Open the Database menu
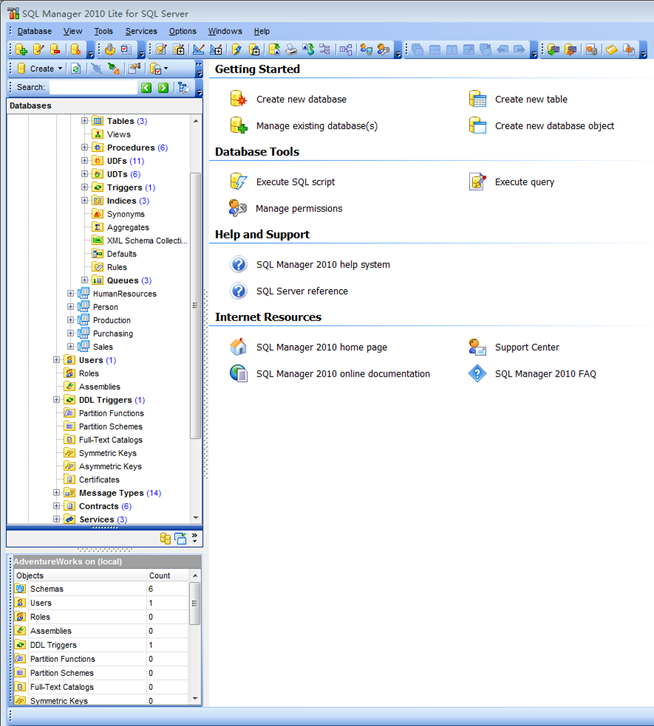The width and height of the screenshot is (654, 726). 34,31
